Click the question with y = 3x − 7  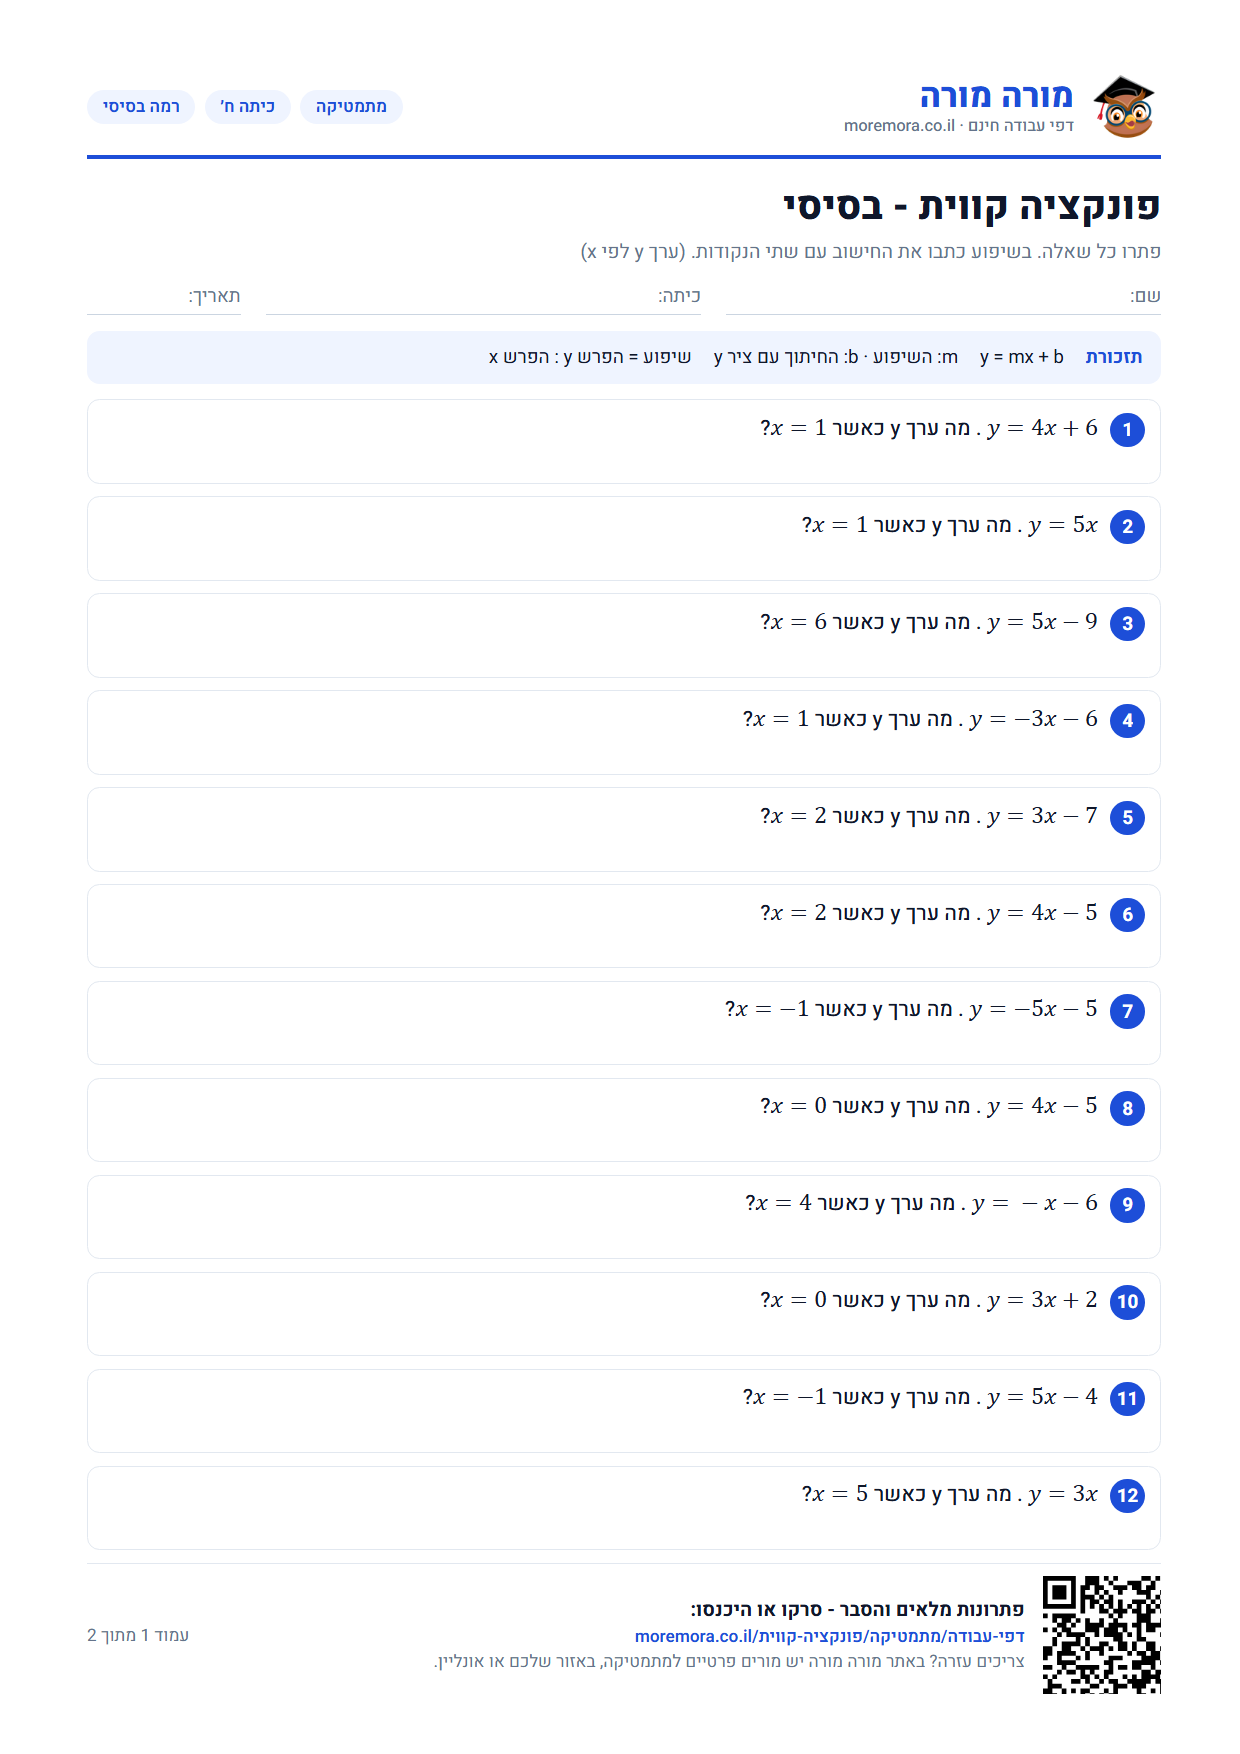pos(624,830)
